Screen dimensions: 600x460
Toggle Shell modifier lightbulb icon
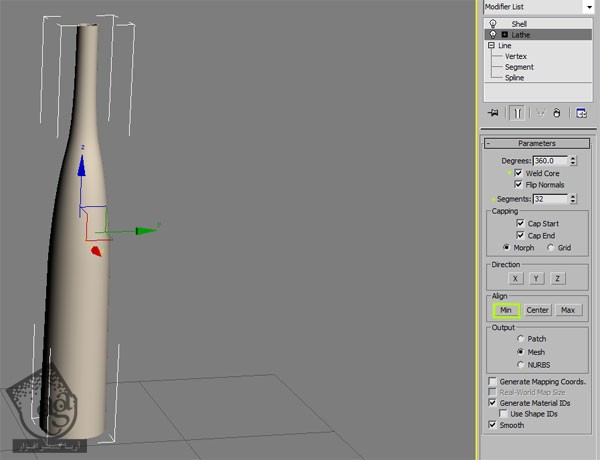pyautogui.click(x=492, y=23)
